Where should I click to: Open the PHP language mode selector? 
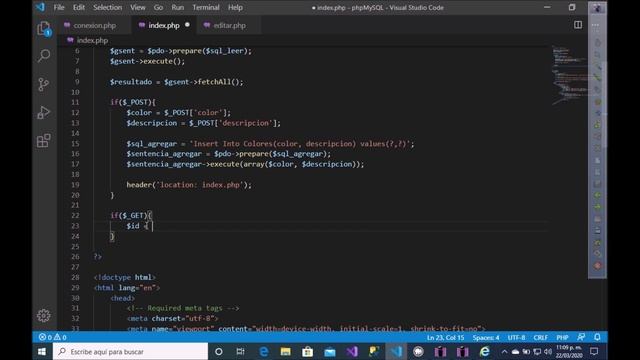click(562, 338)
